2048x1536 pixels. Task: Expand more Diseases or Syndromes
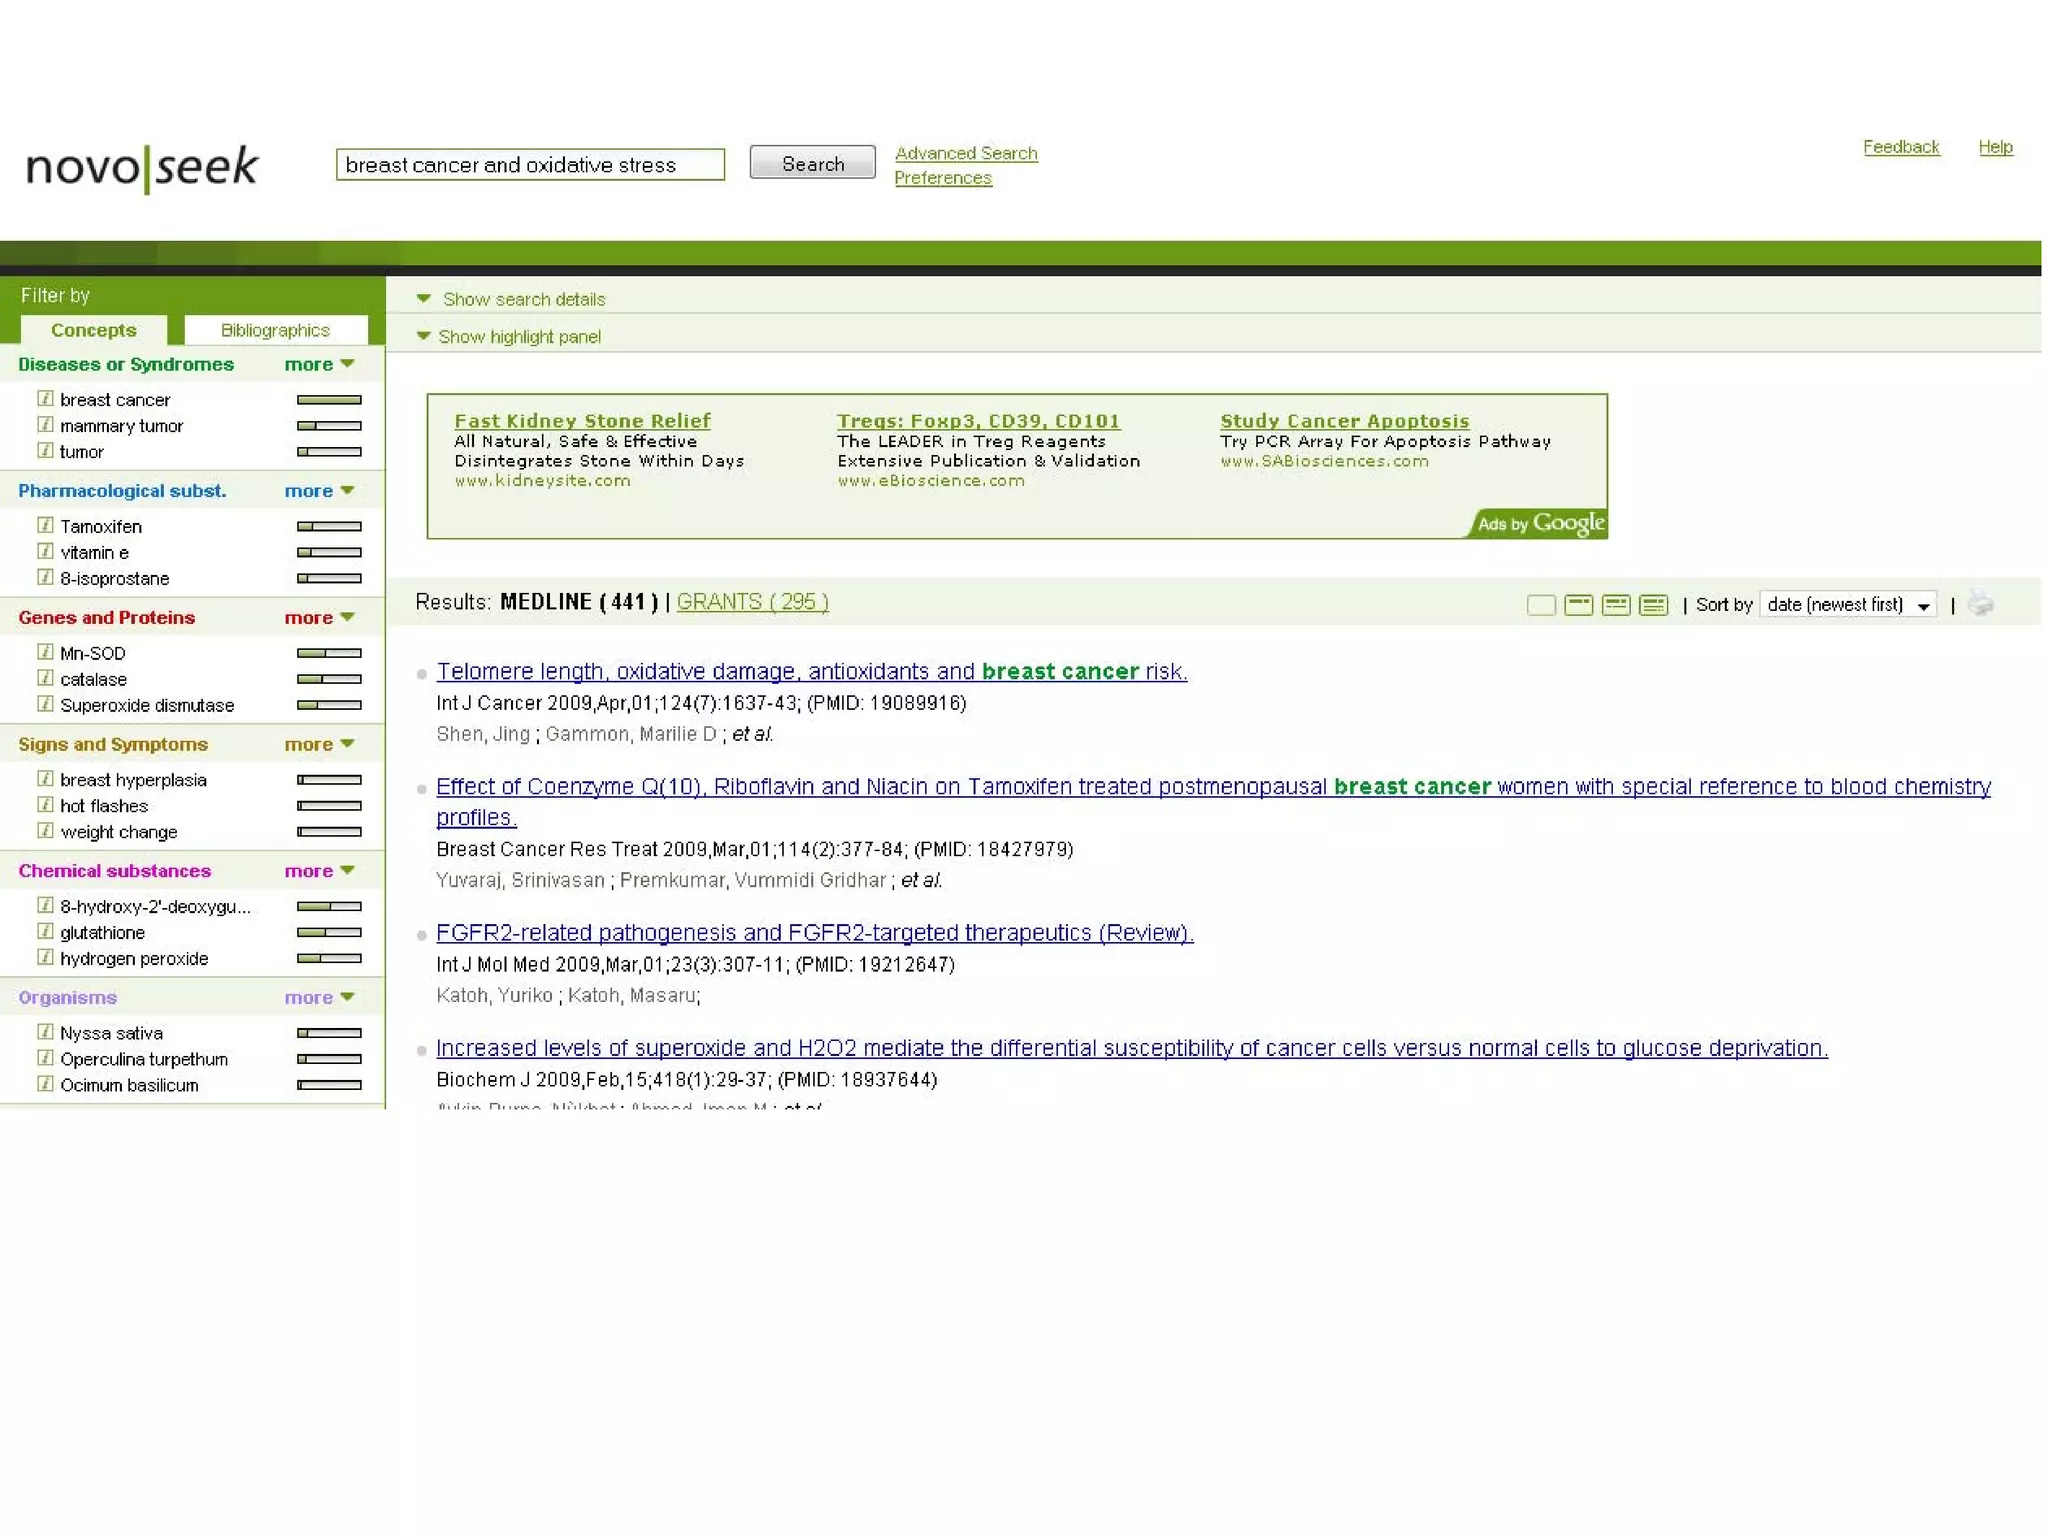pos(319,365)
